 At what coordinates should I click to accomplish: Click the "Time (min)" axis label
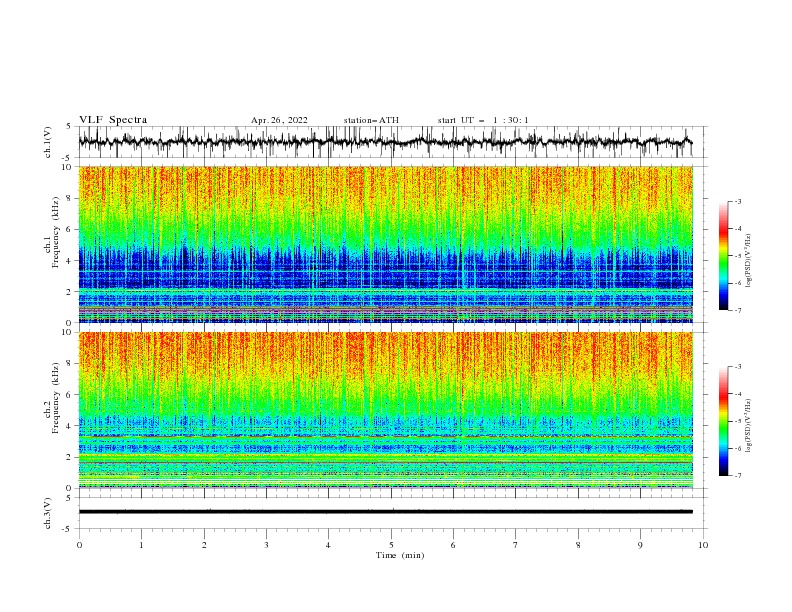400,555
